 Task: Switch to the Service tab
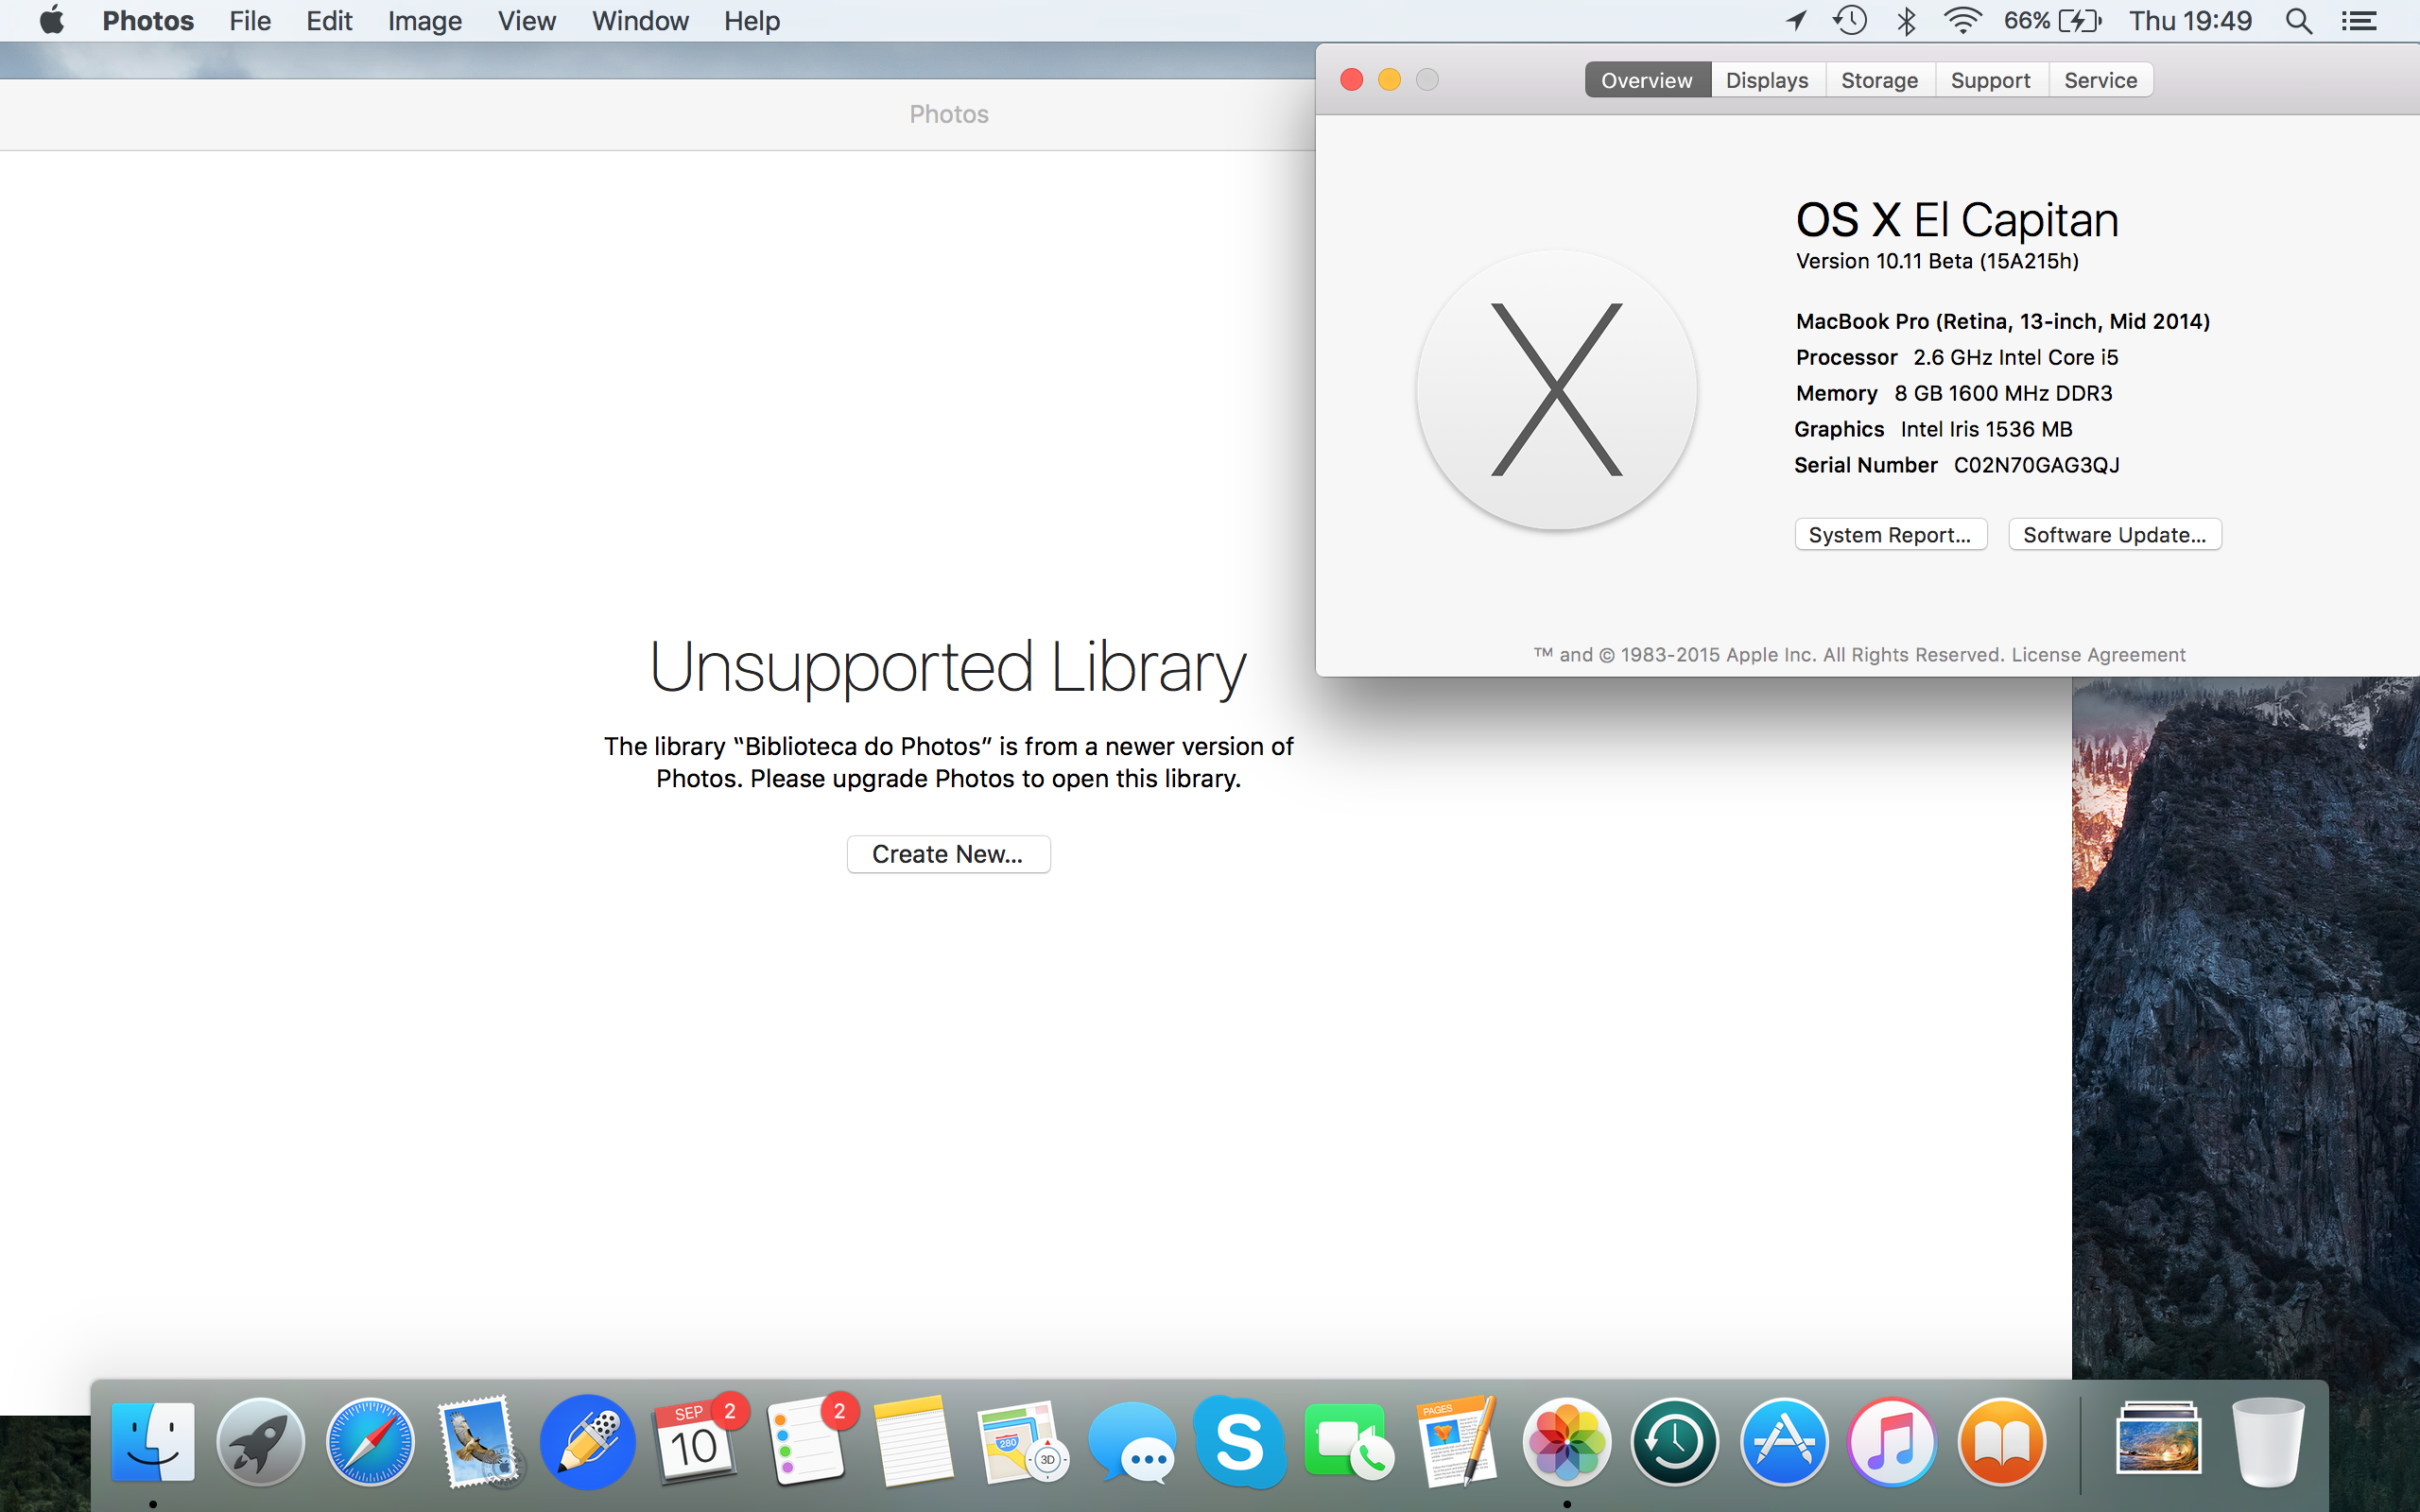2101,80
